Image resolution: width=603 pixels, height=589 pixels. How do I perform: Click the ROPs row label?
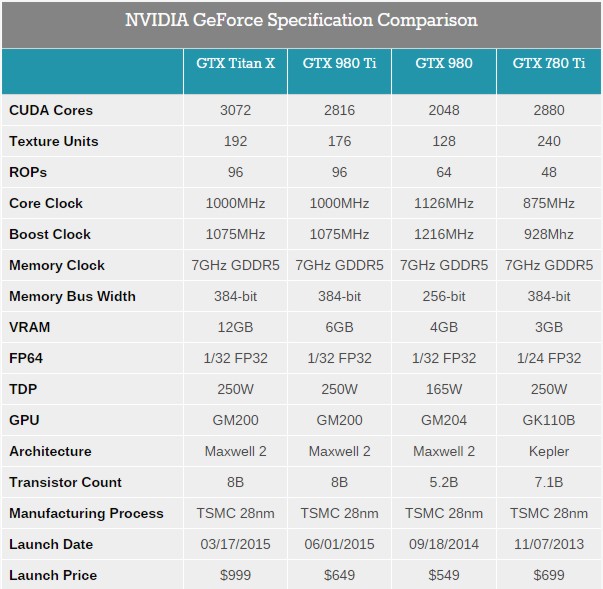coord(28,172)
